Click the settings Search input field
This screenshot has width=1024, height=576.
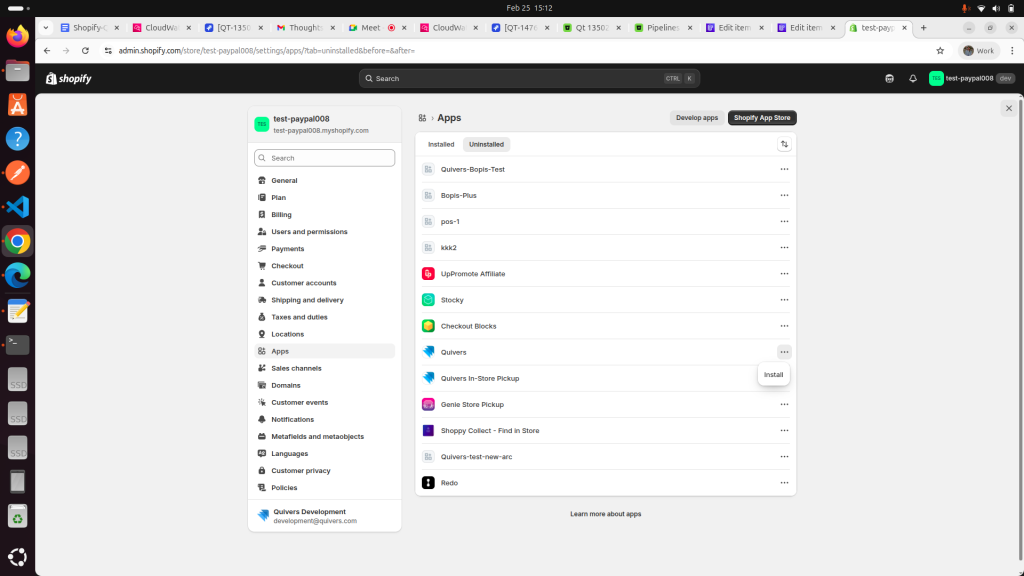(325, 158)
